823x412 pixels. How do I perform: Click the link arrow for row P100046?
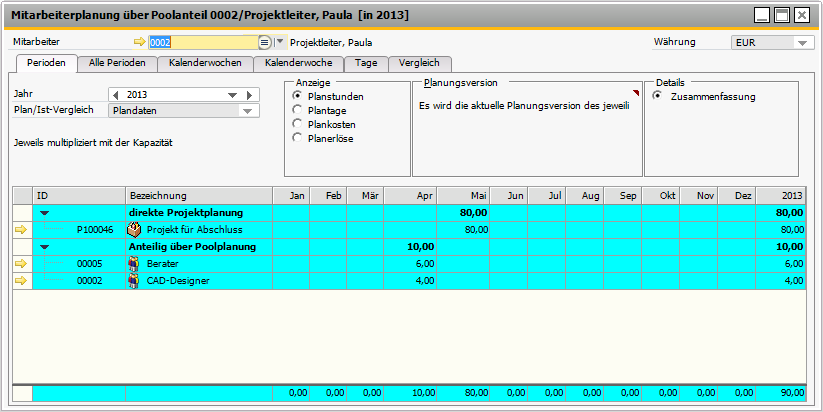click(21, 229)
